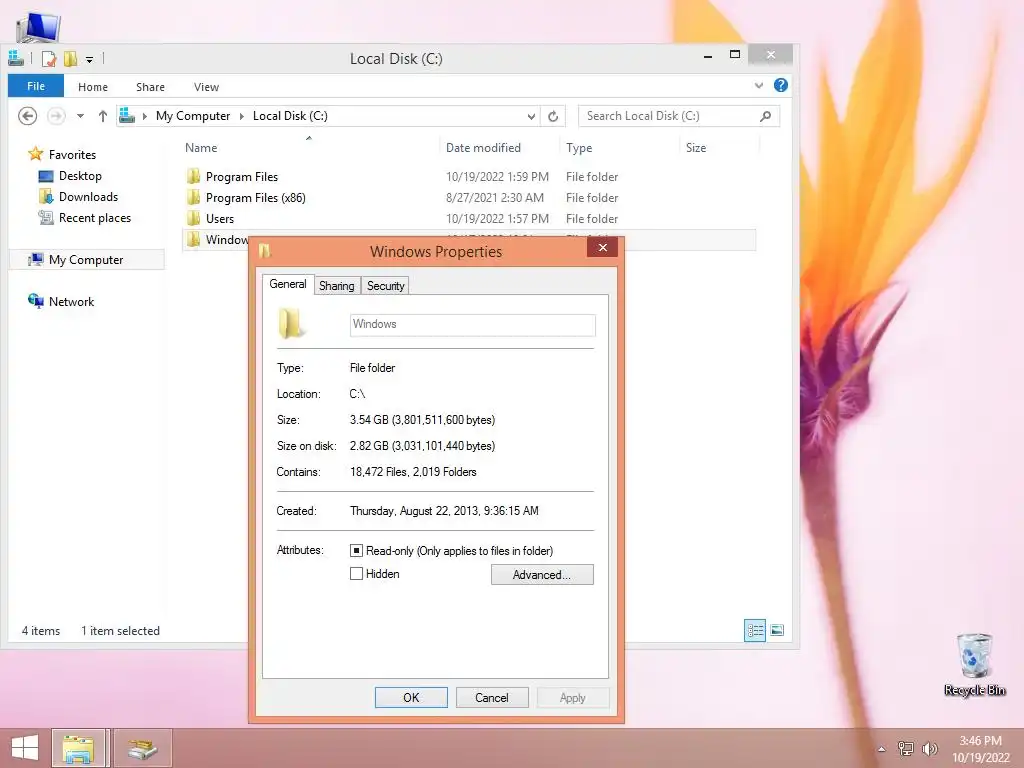This screenshot has height=768, width=1024.
Task: Select the Windows folder icon in list
Action: coord(193,239)
